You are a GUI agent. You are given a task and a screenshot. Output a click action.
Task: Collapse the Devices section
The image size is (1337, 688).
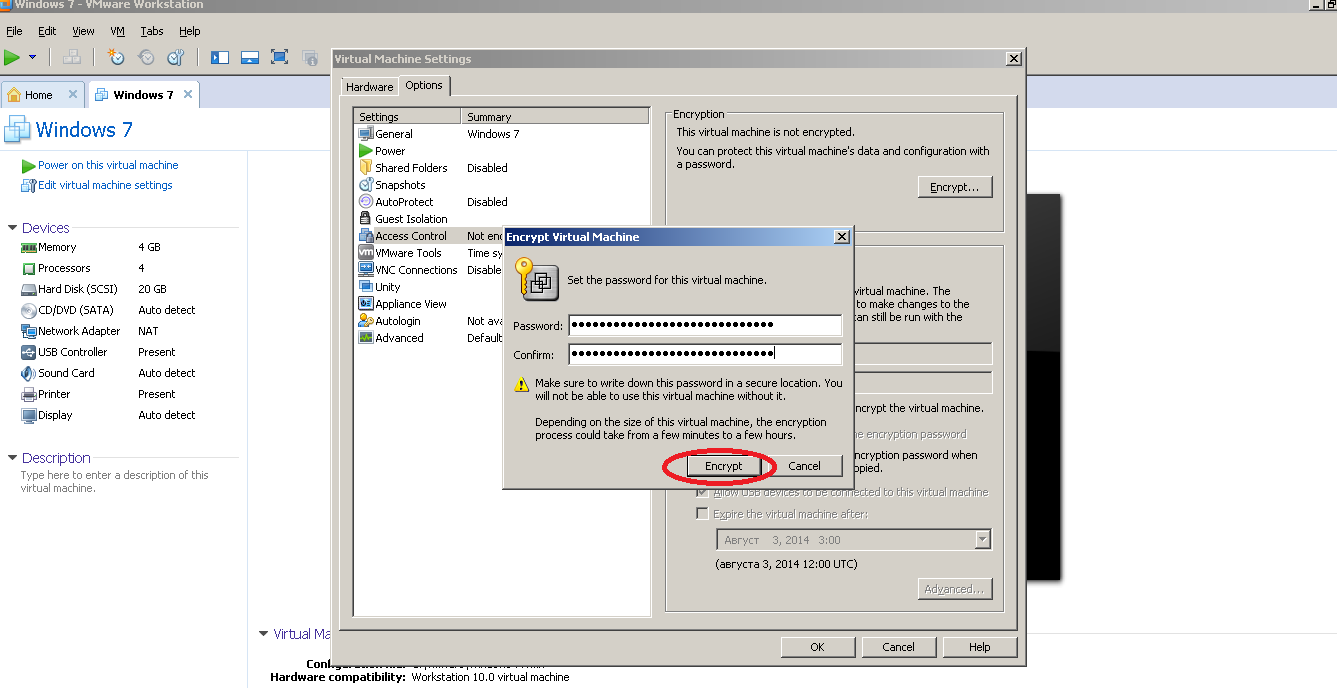12,228
